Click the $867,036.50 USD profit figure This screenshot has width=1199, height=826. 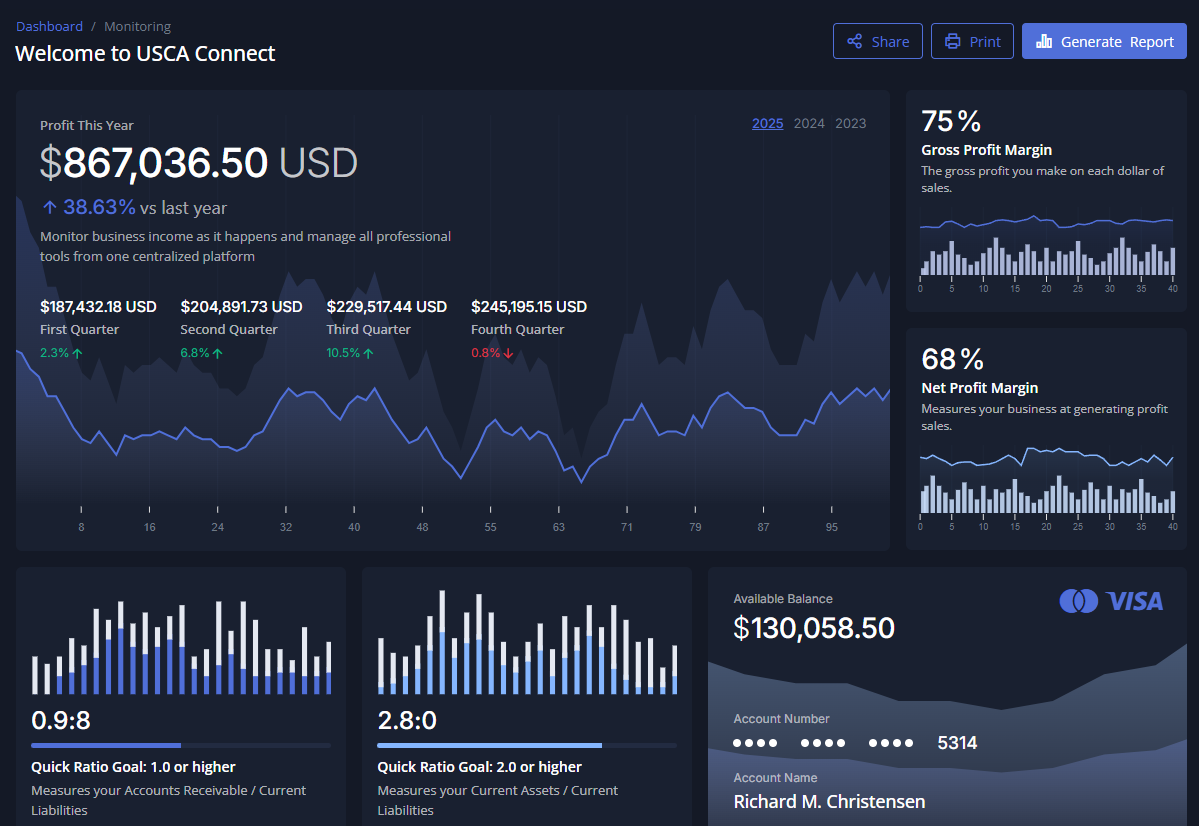click(199, 163)
